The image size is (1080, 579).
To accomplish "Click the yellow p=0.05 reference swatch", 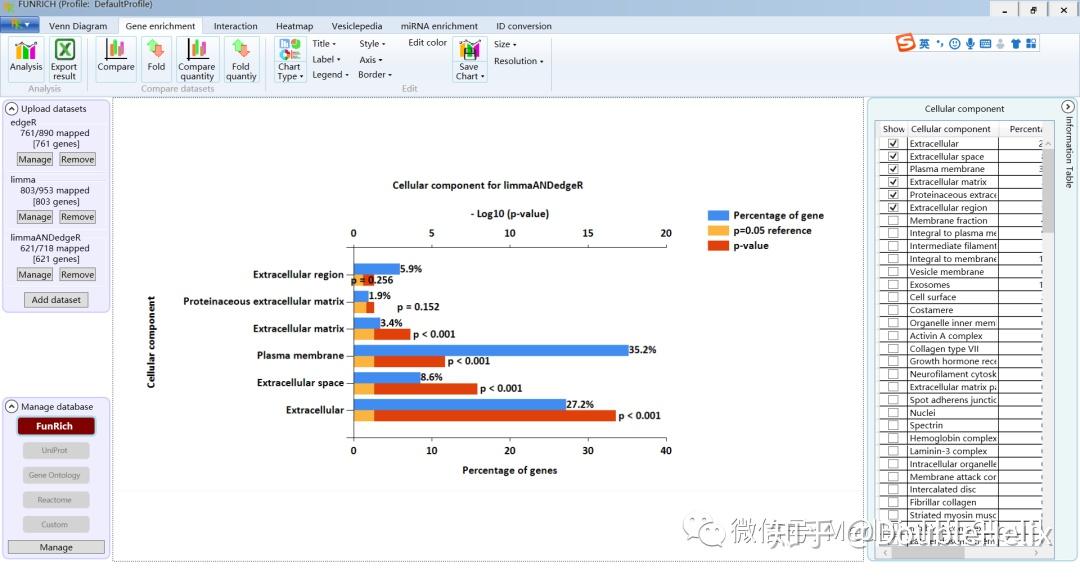I will point(718,231).
